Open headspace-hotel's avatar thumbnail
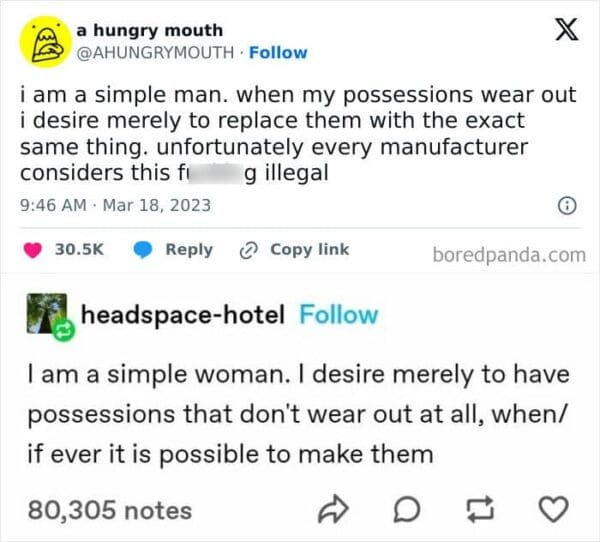The height and width of the screenshot is (542, 600). [47, 313]
